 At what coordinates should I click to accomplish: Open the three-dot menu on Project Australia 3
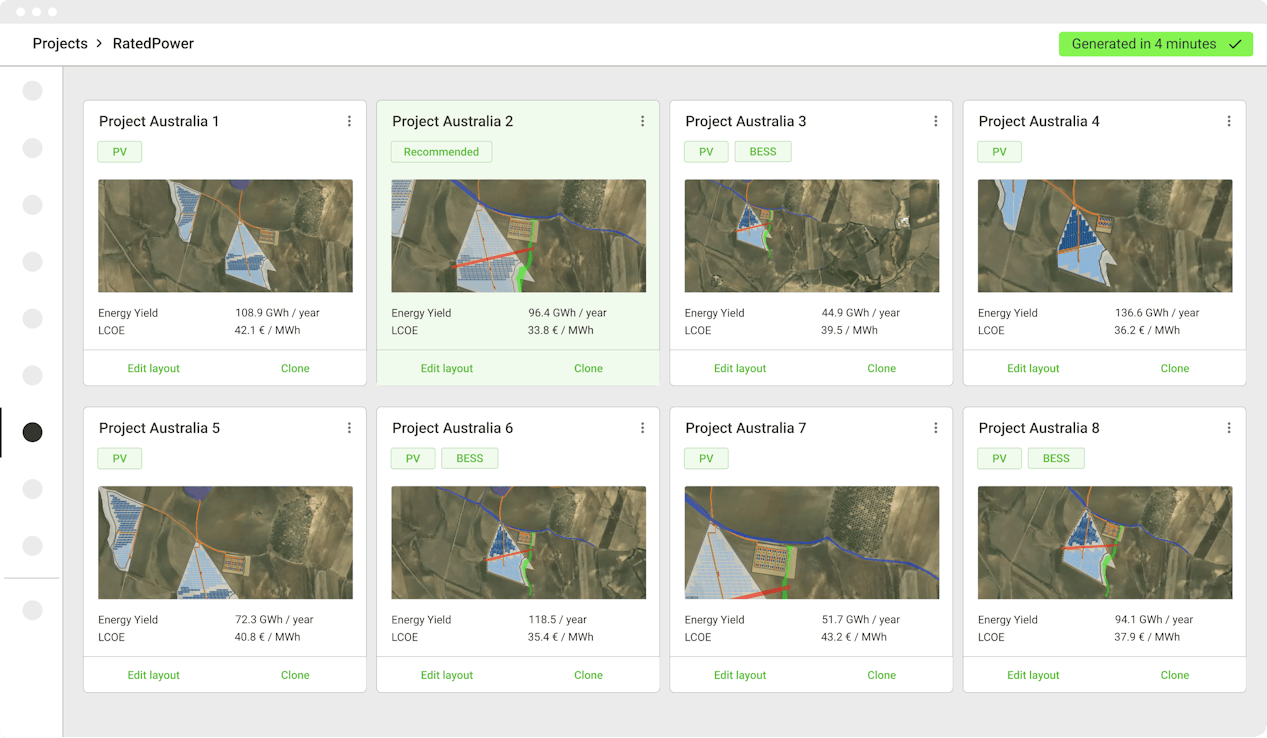(935, 121)
